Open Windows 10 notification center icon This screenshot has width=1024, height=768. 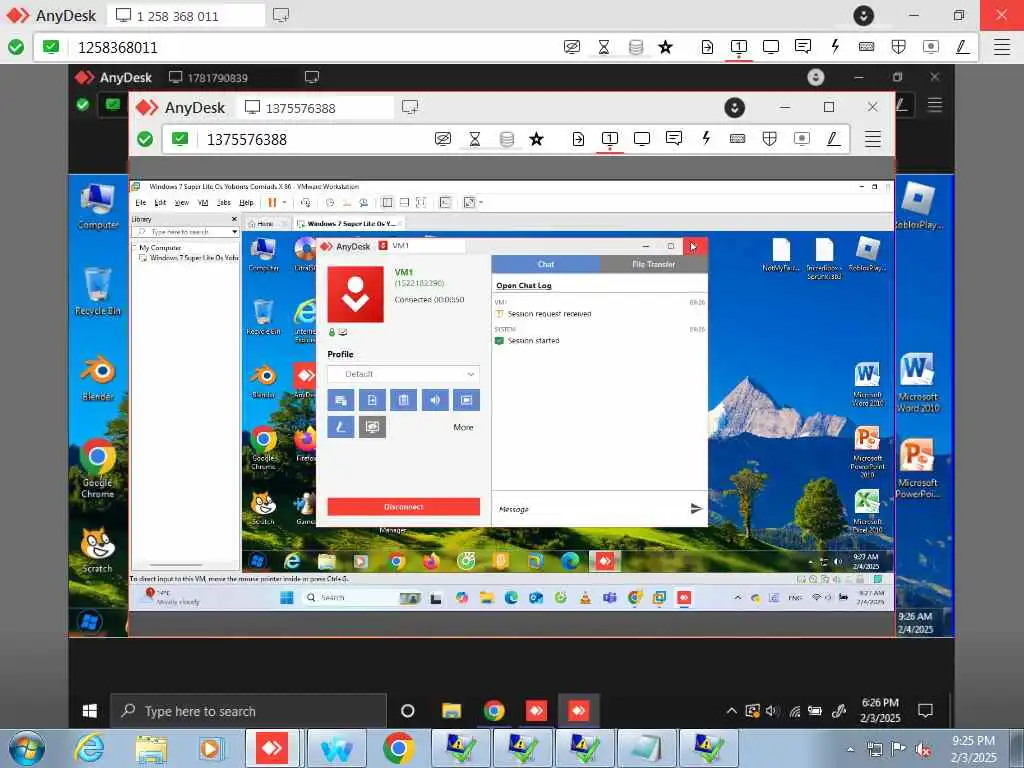[925, 711]
